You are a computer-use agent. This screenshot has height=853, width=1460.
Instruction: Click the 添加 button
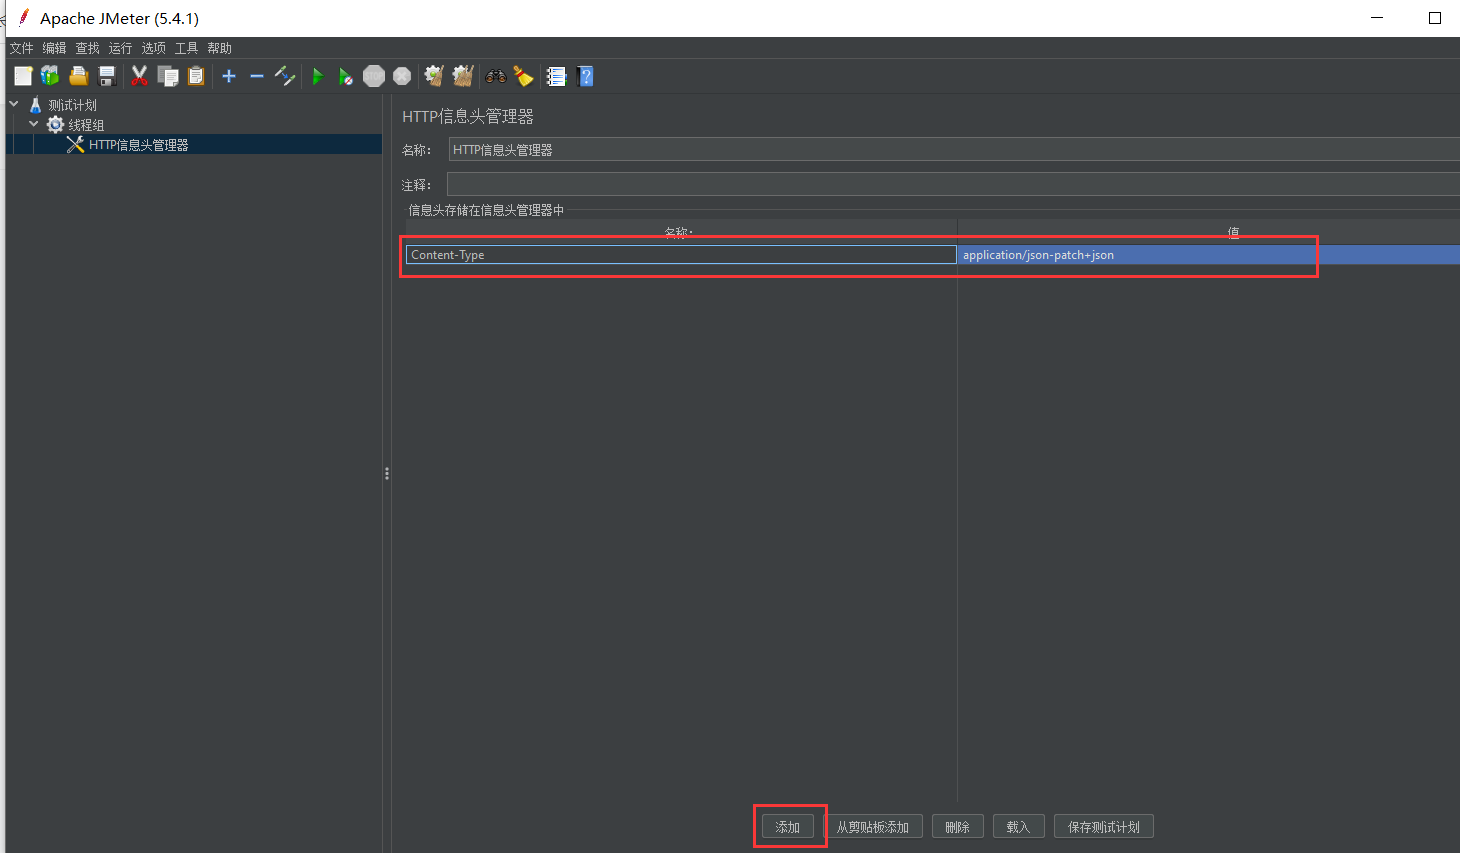pyautogui.click(x=788, y=827)
